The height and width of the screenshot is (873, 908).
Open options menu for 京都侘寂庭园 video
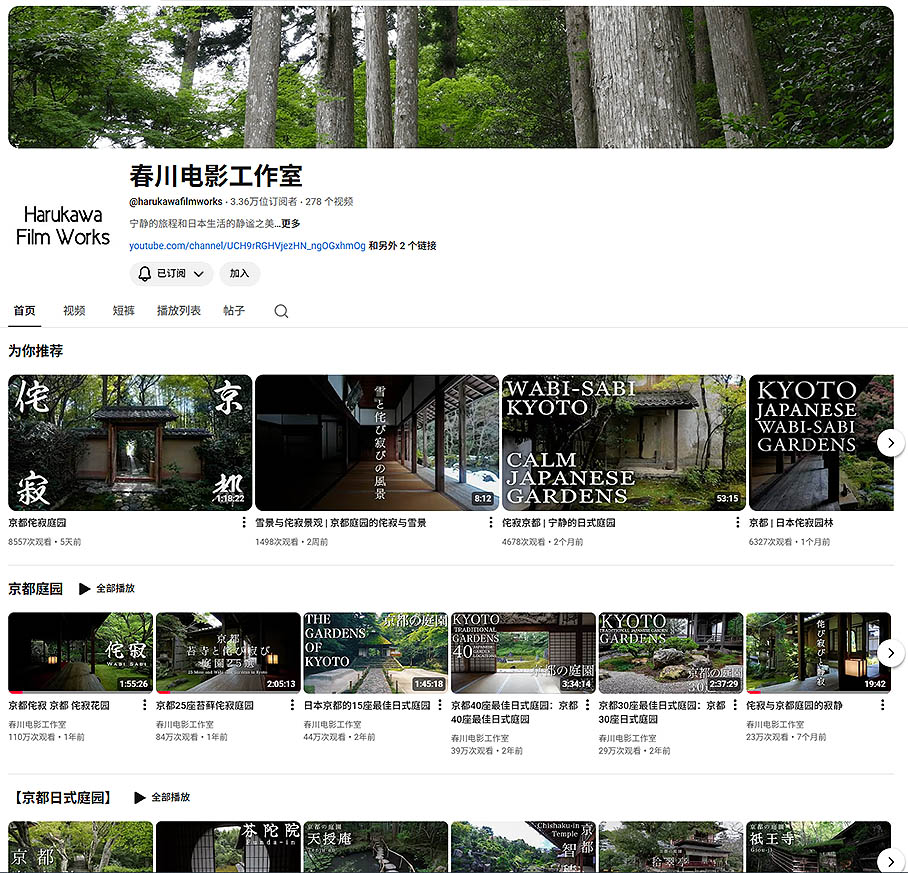tap(244, 523)
